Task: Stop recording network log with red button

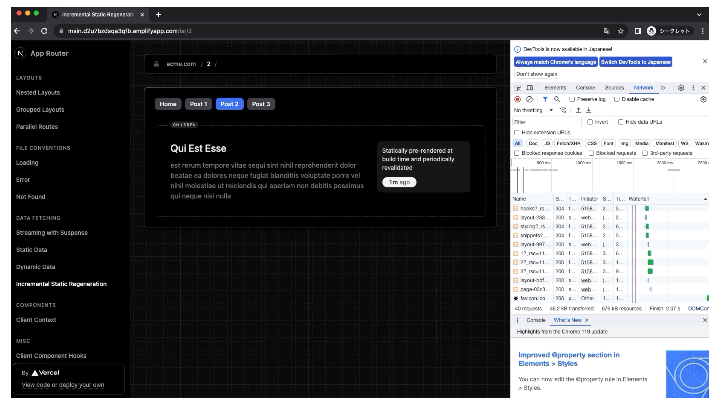Action: click(518, 99)
